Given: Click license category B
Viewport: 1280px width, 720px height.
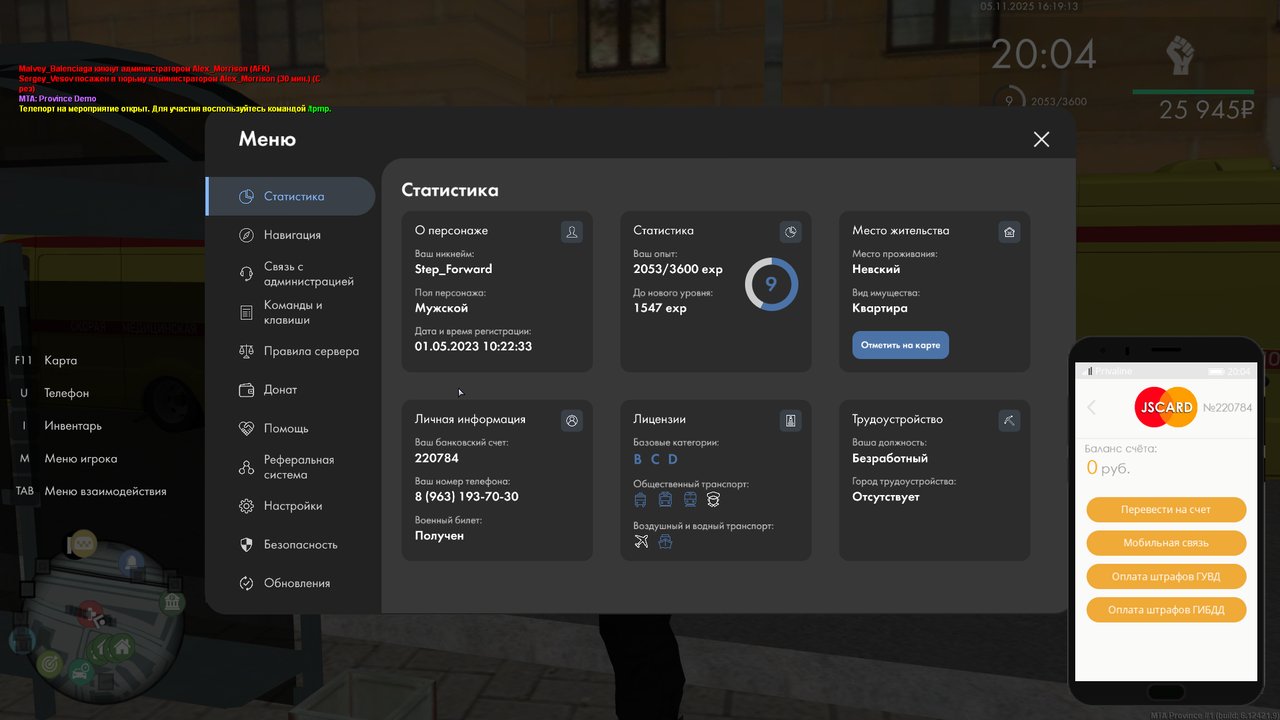Looking at the screenshot, I should (638, 459).
